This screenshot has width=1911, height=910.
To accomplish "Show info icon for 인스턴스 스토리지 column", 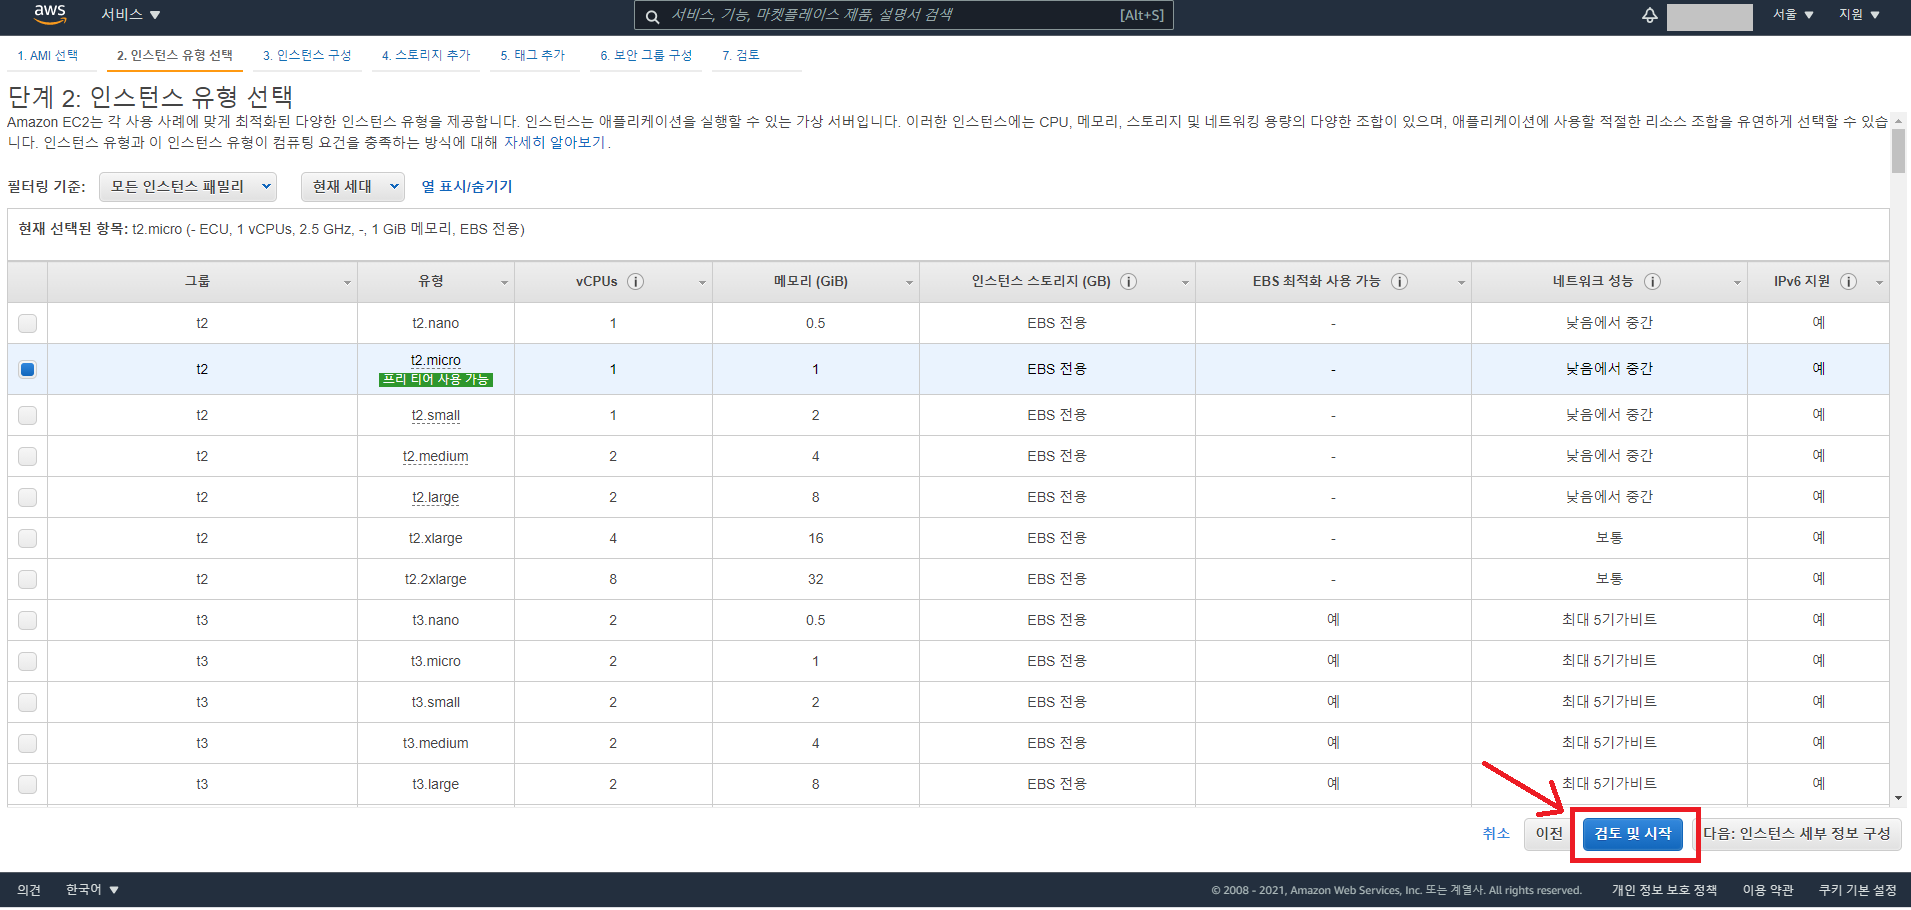I will tap(1128, 282).
